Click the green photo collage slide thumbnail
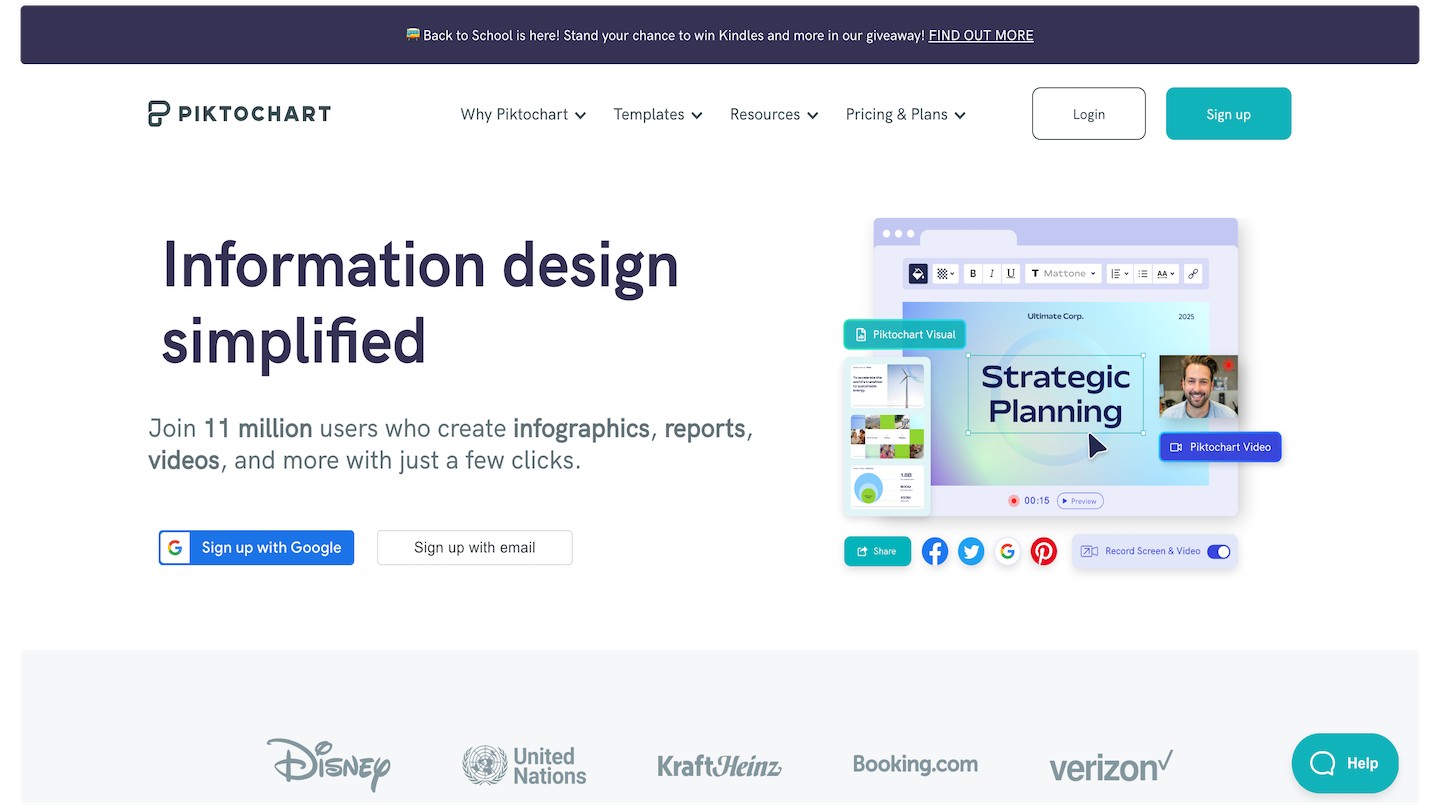 tap(887, 437)
